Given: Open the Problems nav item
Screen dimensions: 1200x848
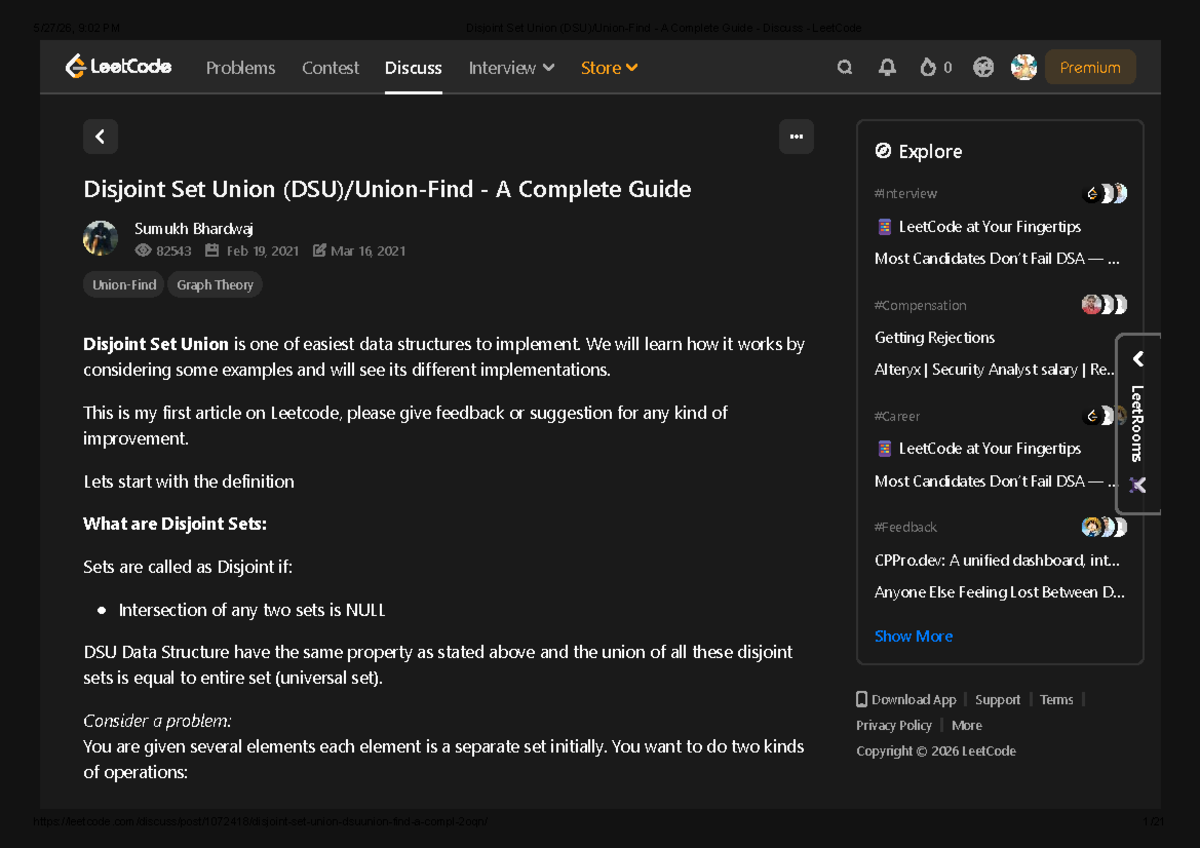Looking at the screenshot, I should tap(240, 68).
